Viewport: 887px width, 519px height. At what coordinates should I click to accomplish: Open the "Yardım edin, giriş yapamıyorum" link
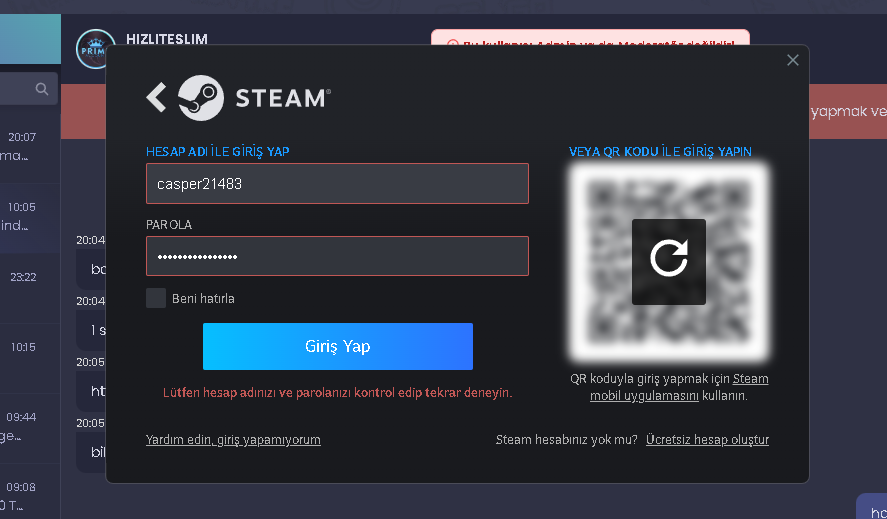pyautogui.click(x=233, y=440)
